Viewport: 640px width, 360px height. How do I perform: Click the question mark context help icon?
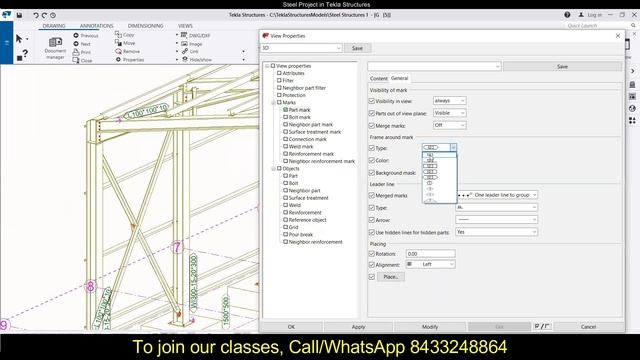pos(25,53)
